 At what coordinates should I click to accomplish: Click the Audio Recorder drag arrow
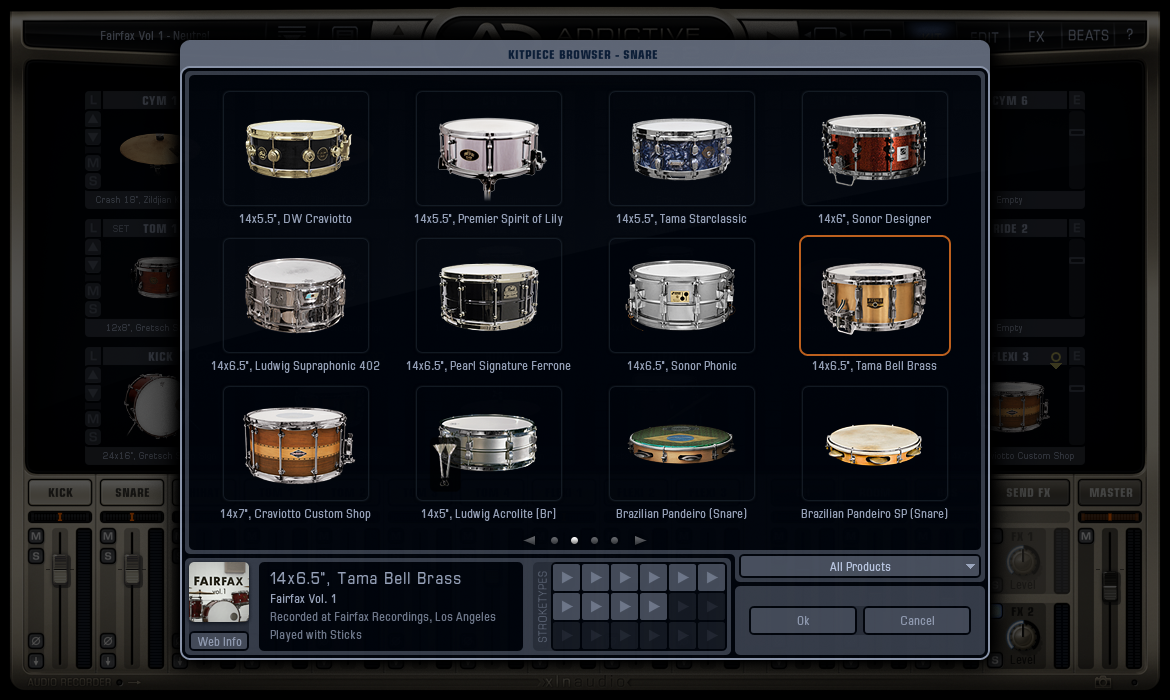pyautogui.click(x=134, y=682)
